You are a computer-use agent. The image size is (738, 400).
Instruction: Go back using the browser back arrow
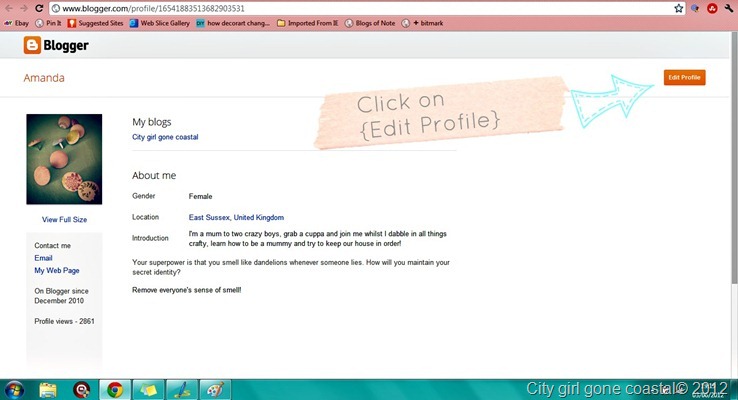pyautogui.click(x=8, y=8)
